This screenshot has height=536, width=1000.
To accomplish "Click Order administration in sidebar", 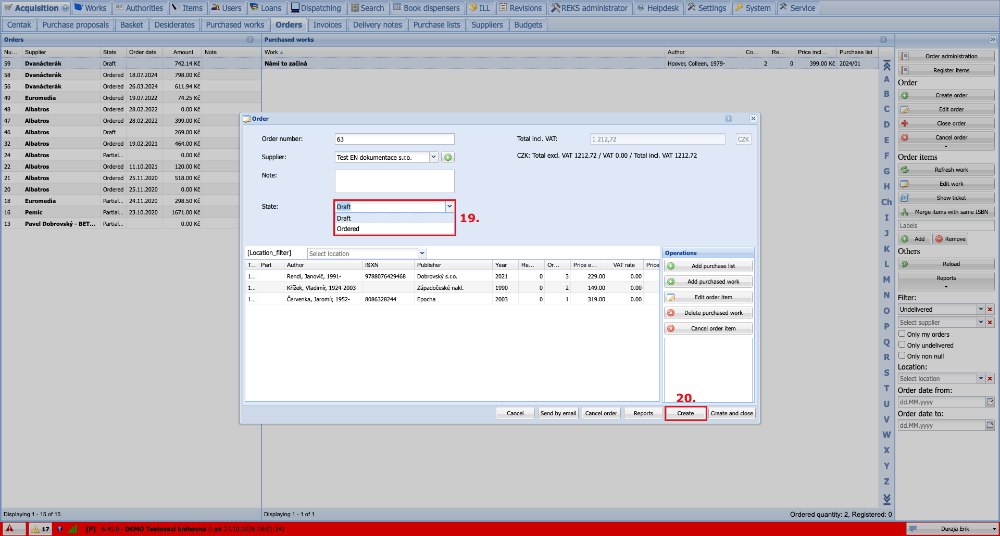I will pos(946,56).
